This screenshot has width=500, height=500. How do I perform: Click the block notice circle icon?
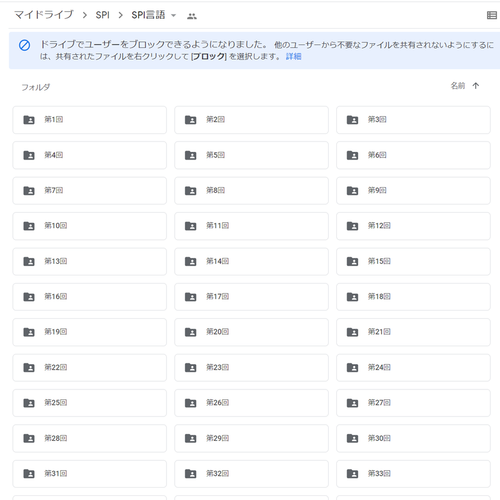pyautogui.click(x=24, y=45)
